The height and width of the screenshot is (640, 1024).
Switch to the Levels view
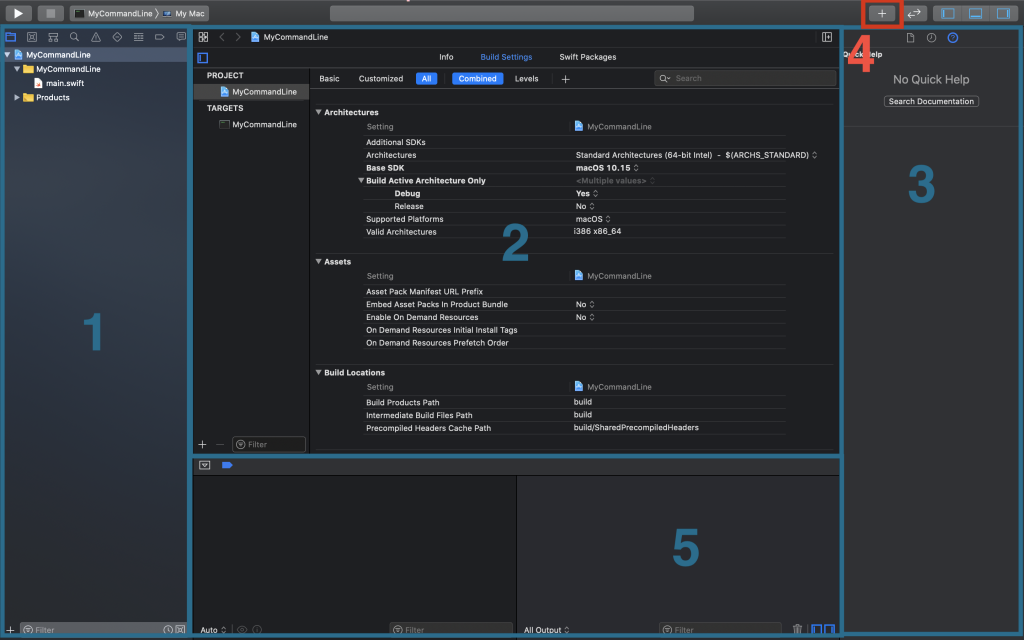click(526, 78)
